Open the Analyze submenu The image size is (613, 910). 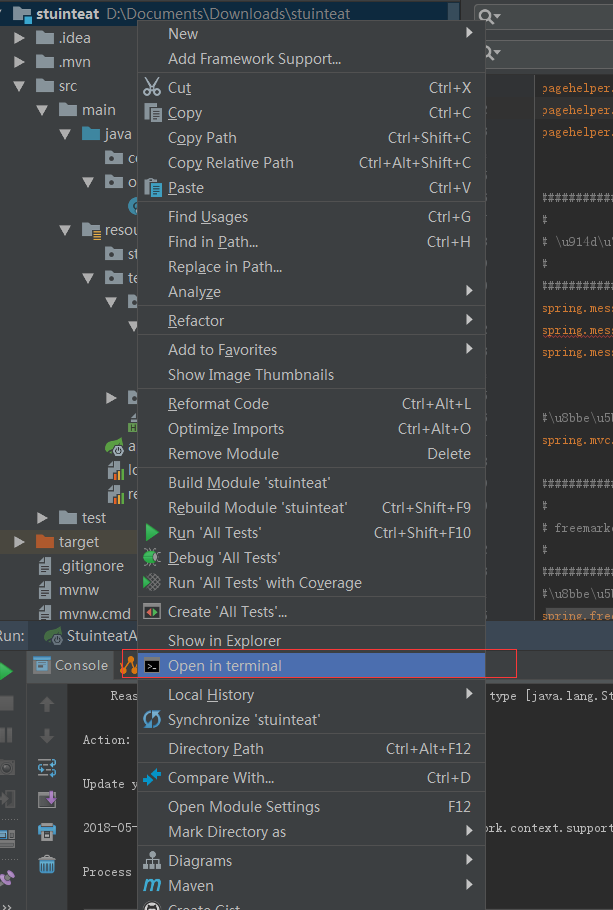(311, 291)
